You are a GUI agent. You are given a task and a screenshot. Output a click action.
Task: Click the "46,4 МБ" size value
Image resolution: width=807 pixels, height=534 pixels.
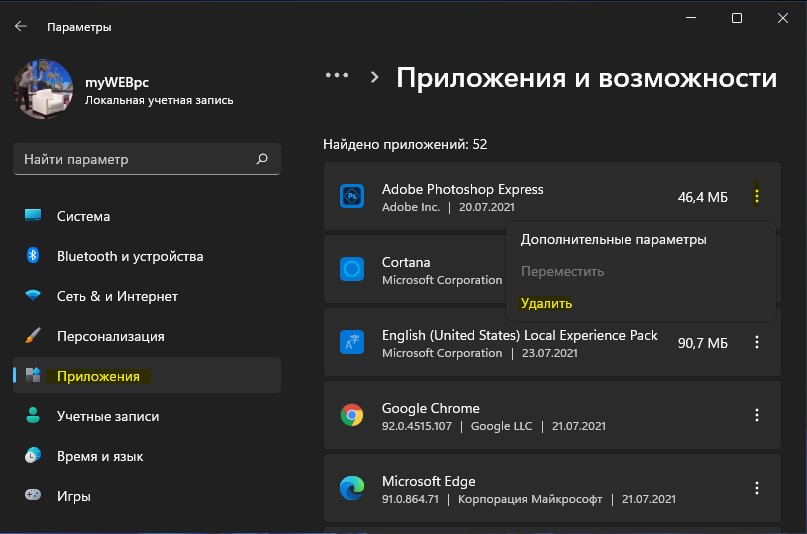tap(703, 197)
